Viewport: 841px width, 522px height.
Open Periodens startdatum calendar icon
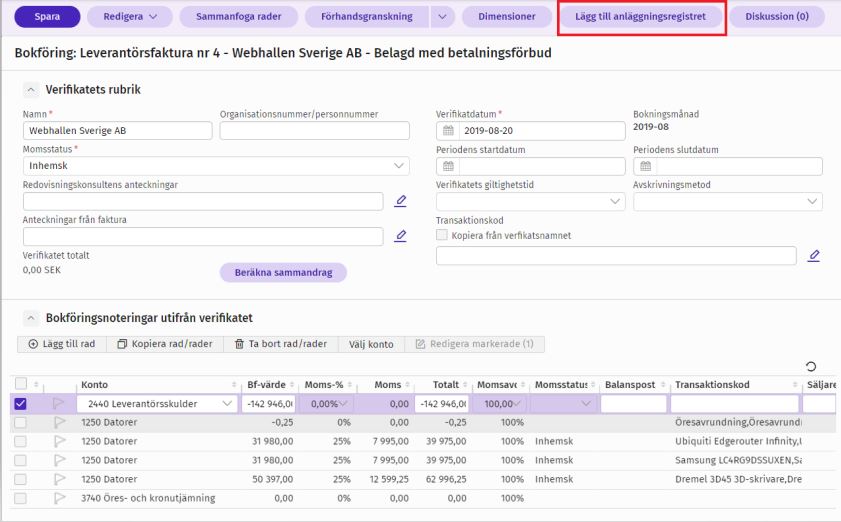pos(448,166)
